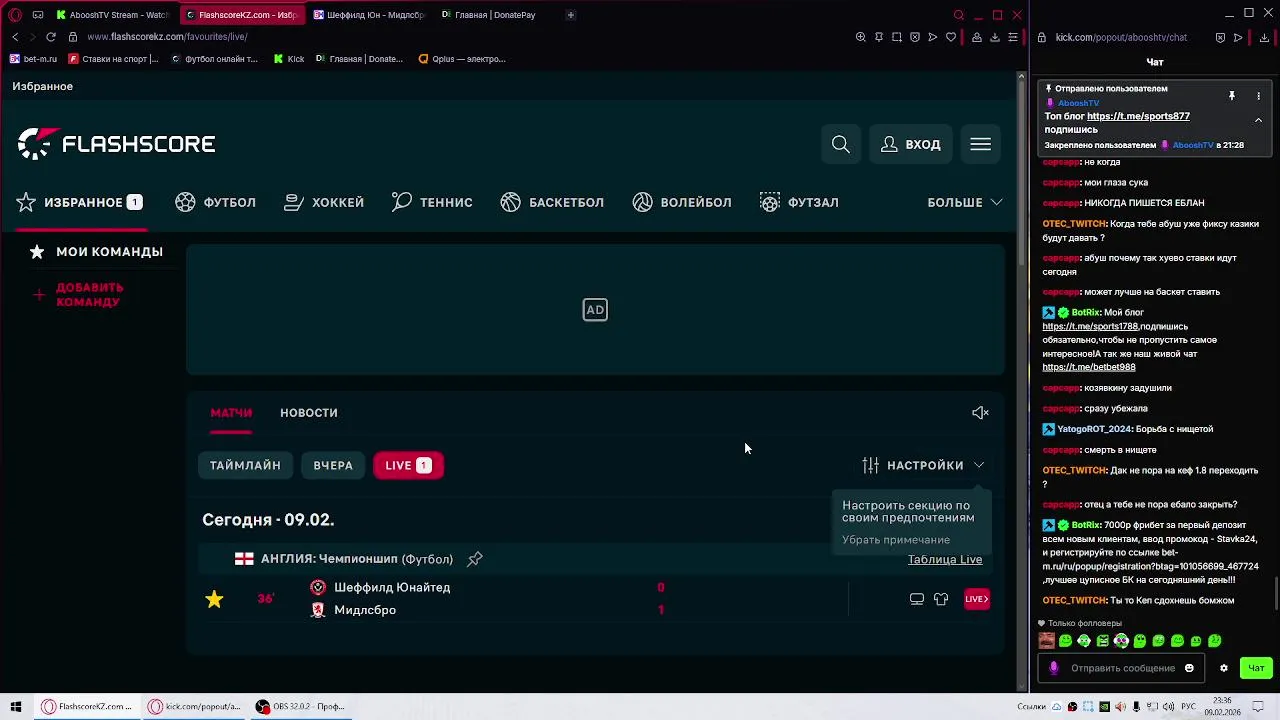
Task: Go to the Футзал section
Action: point(799,202)
